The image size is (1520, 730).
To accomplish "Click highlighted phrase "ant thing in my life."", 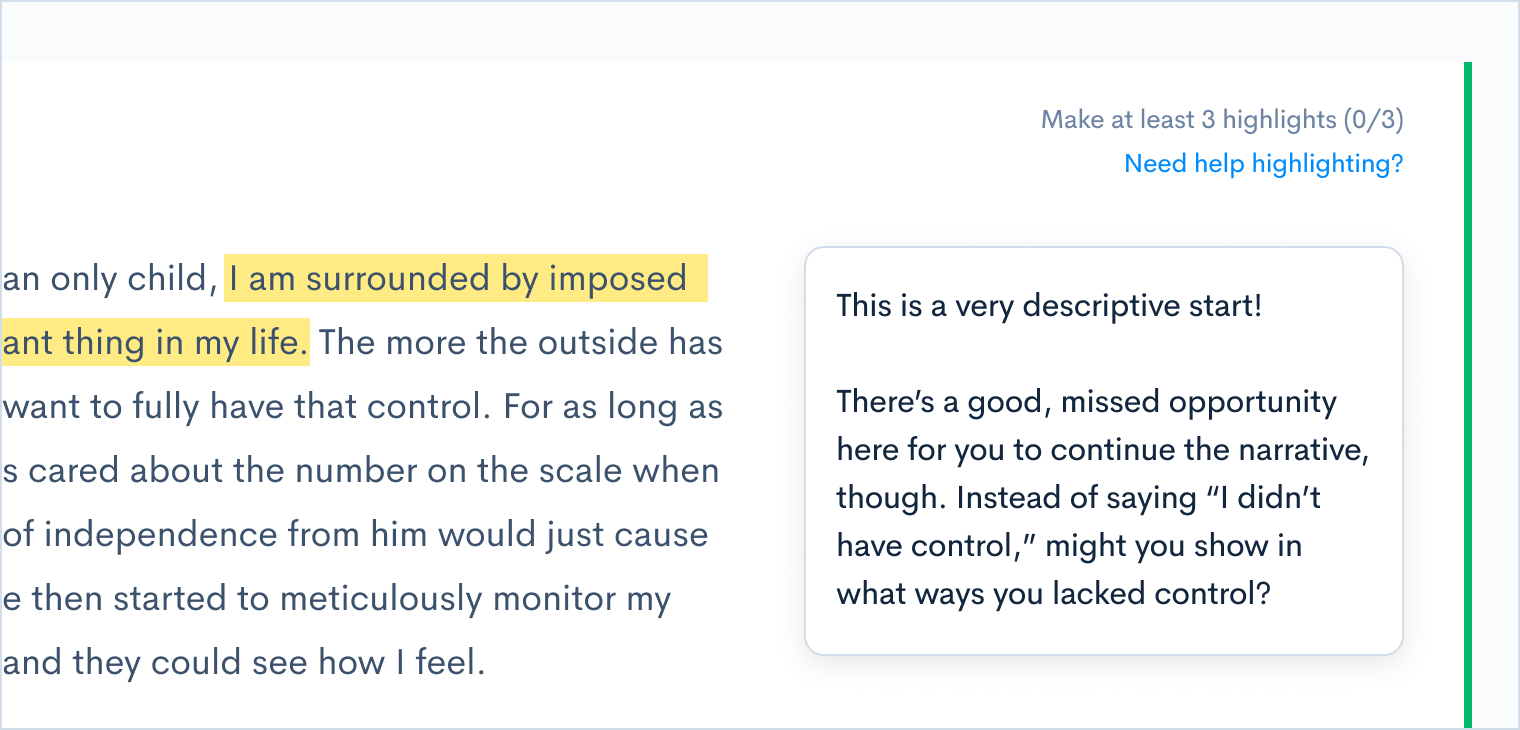I will [154, 343].
